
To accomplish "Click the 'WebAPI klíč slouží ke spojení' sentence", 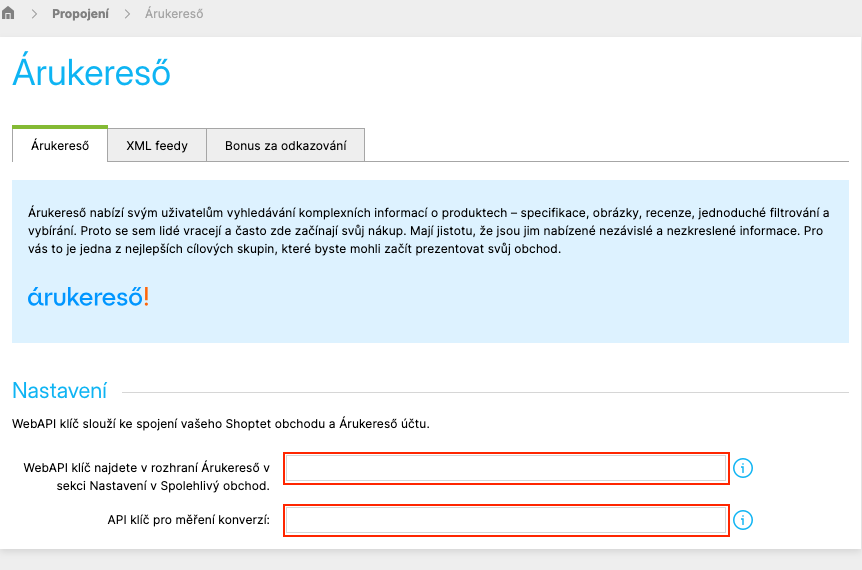I will [x=220, y=424].
